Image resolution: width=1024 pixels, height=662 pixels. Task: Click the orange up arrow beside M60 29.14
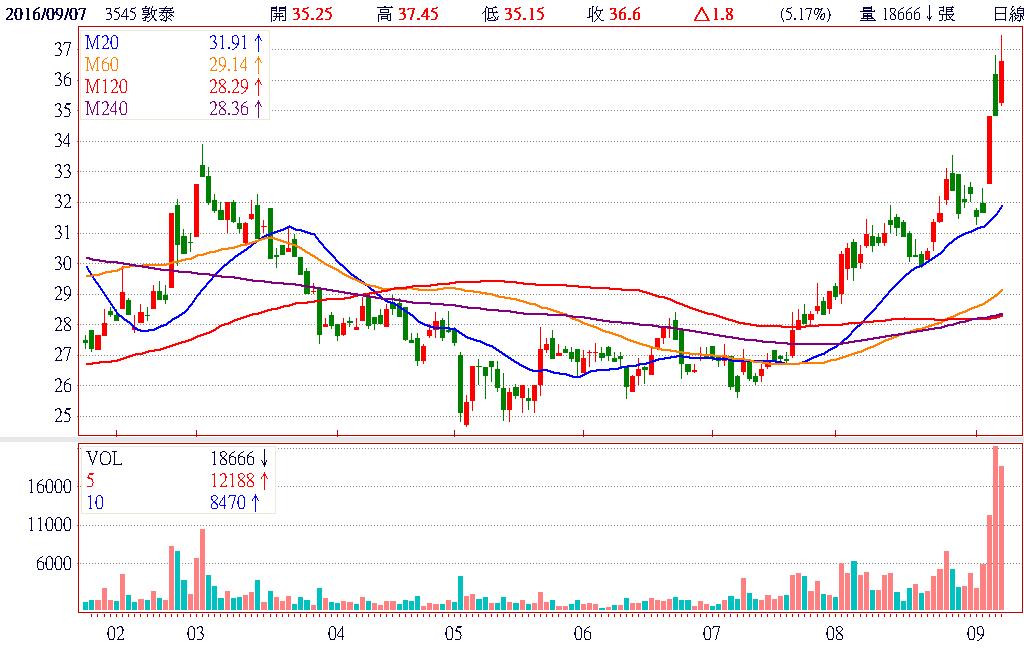pyautogui.click(x=259, y=65)
